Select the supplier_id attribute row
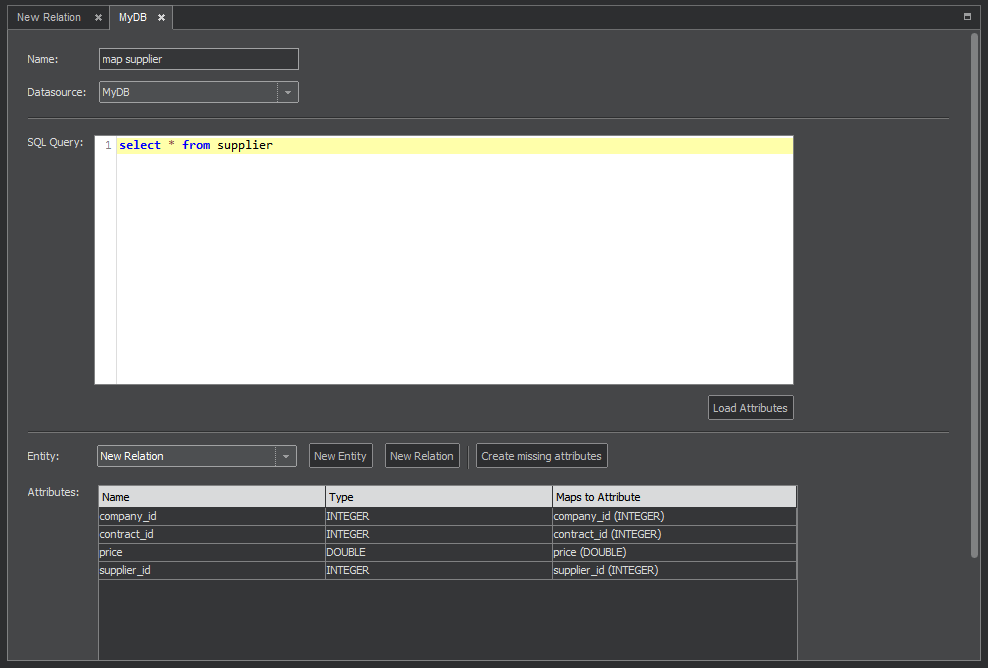The image size is (988, 668). (x=211, y=570)
